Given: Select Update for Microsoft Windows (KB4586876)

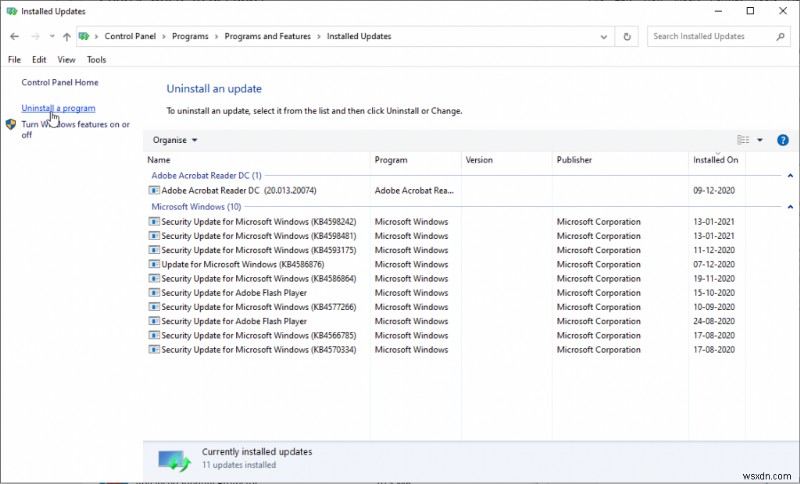Looking at the screenshot, I should click(x=243, y=265).
